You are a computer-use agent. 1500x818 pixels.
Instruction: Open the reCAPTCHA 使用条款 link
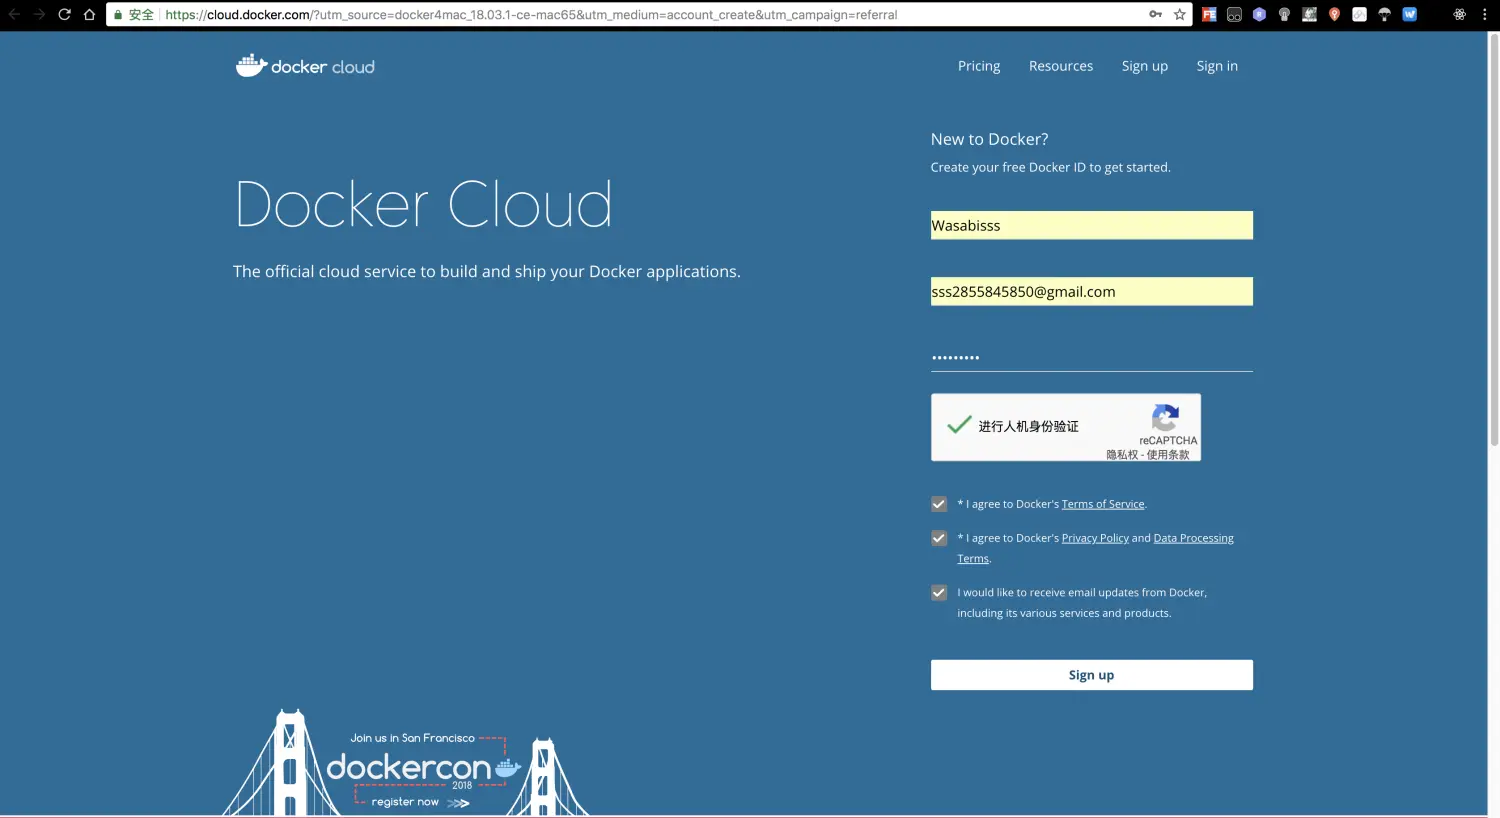coord(1168,455)
